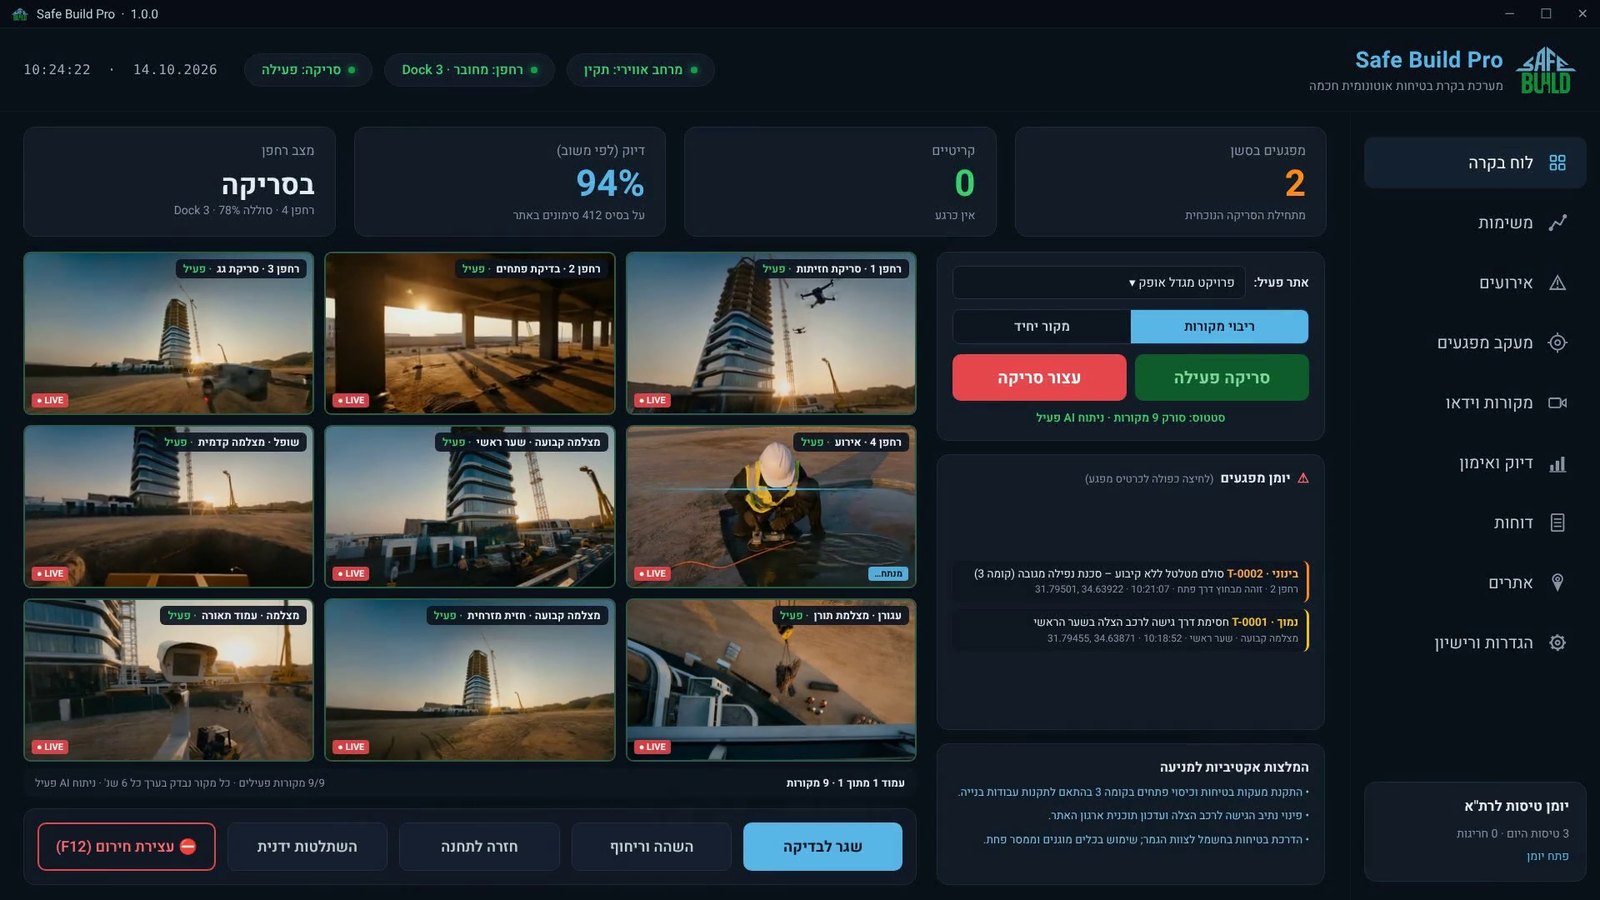
Task: Click the סריקה: פעילה status pill
Action: tap(308, 70)
